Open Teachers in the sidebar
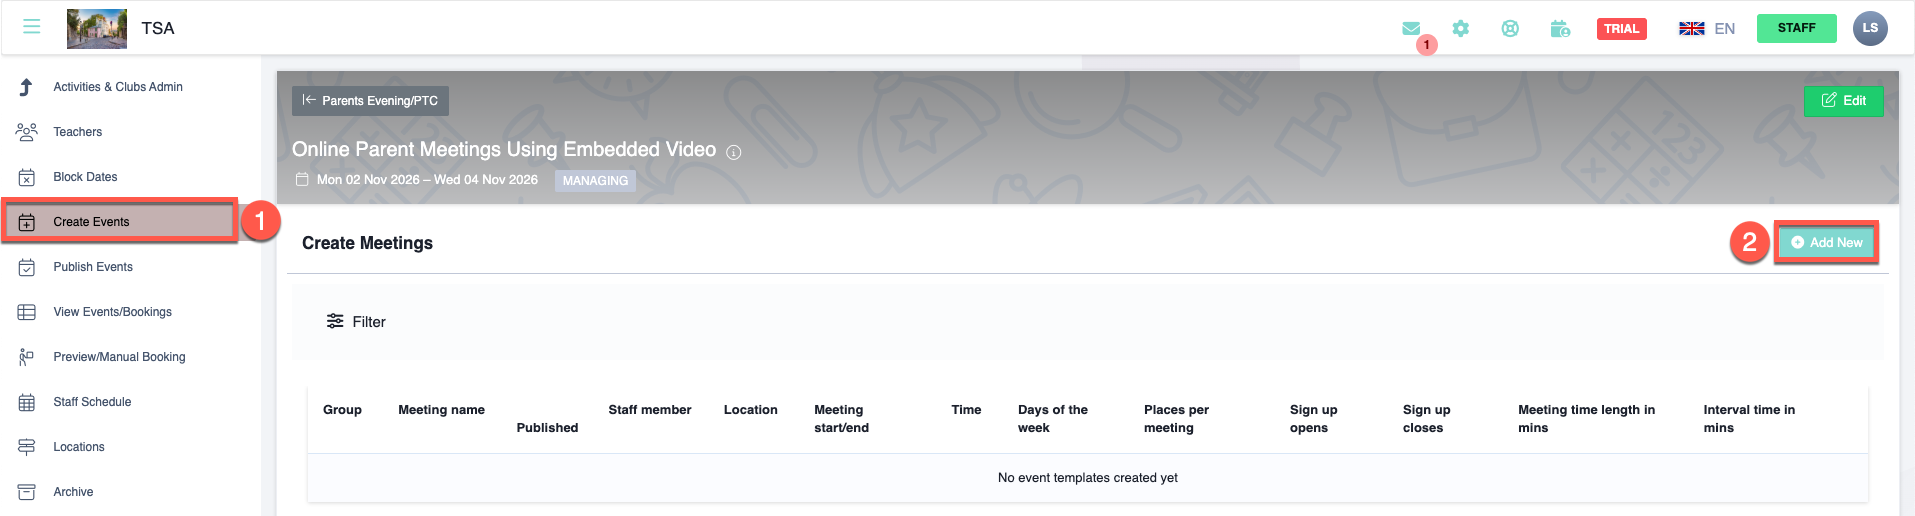 tap(78, 132)
